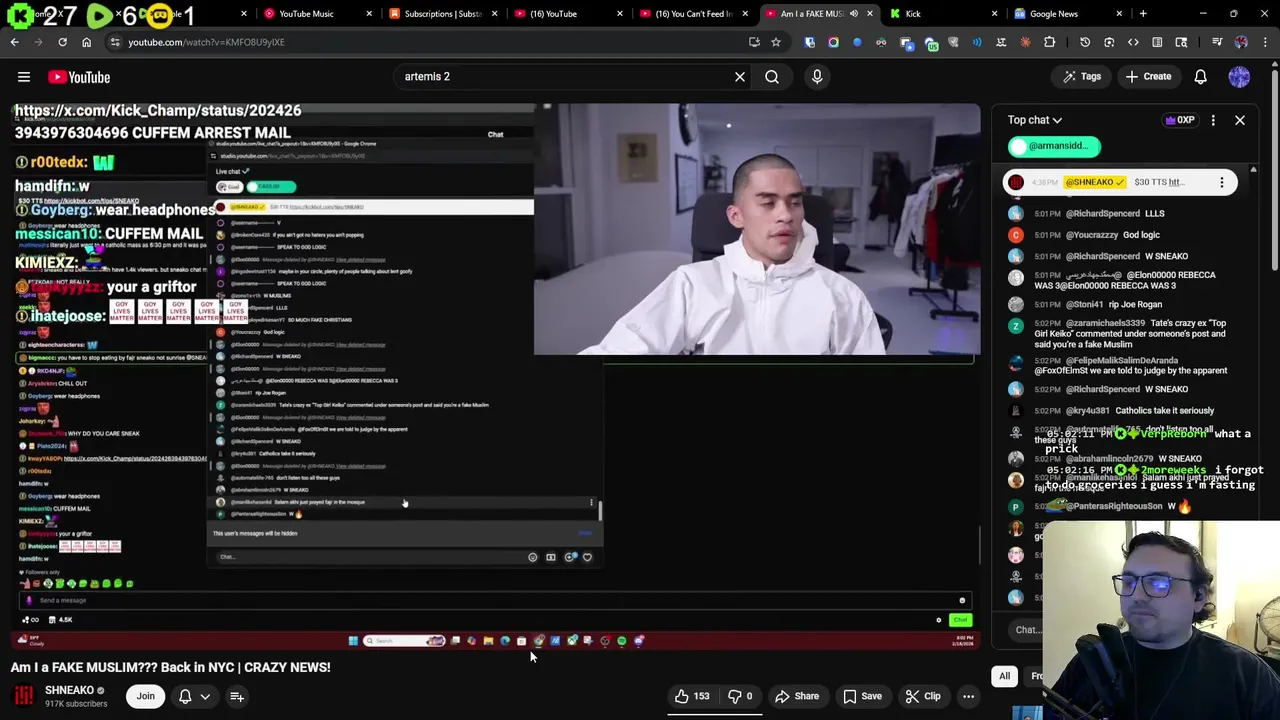
Task: Click the Create button
Action: 1147,77
